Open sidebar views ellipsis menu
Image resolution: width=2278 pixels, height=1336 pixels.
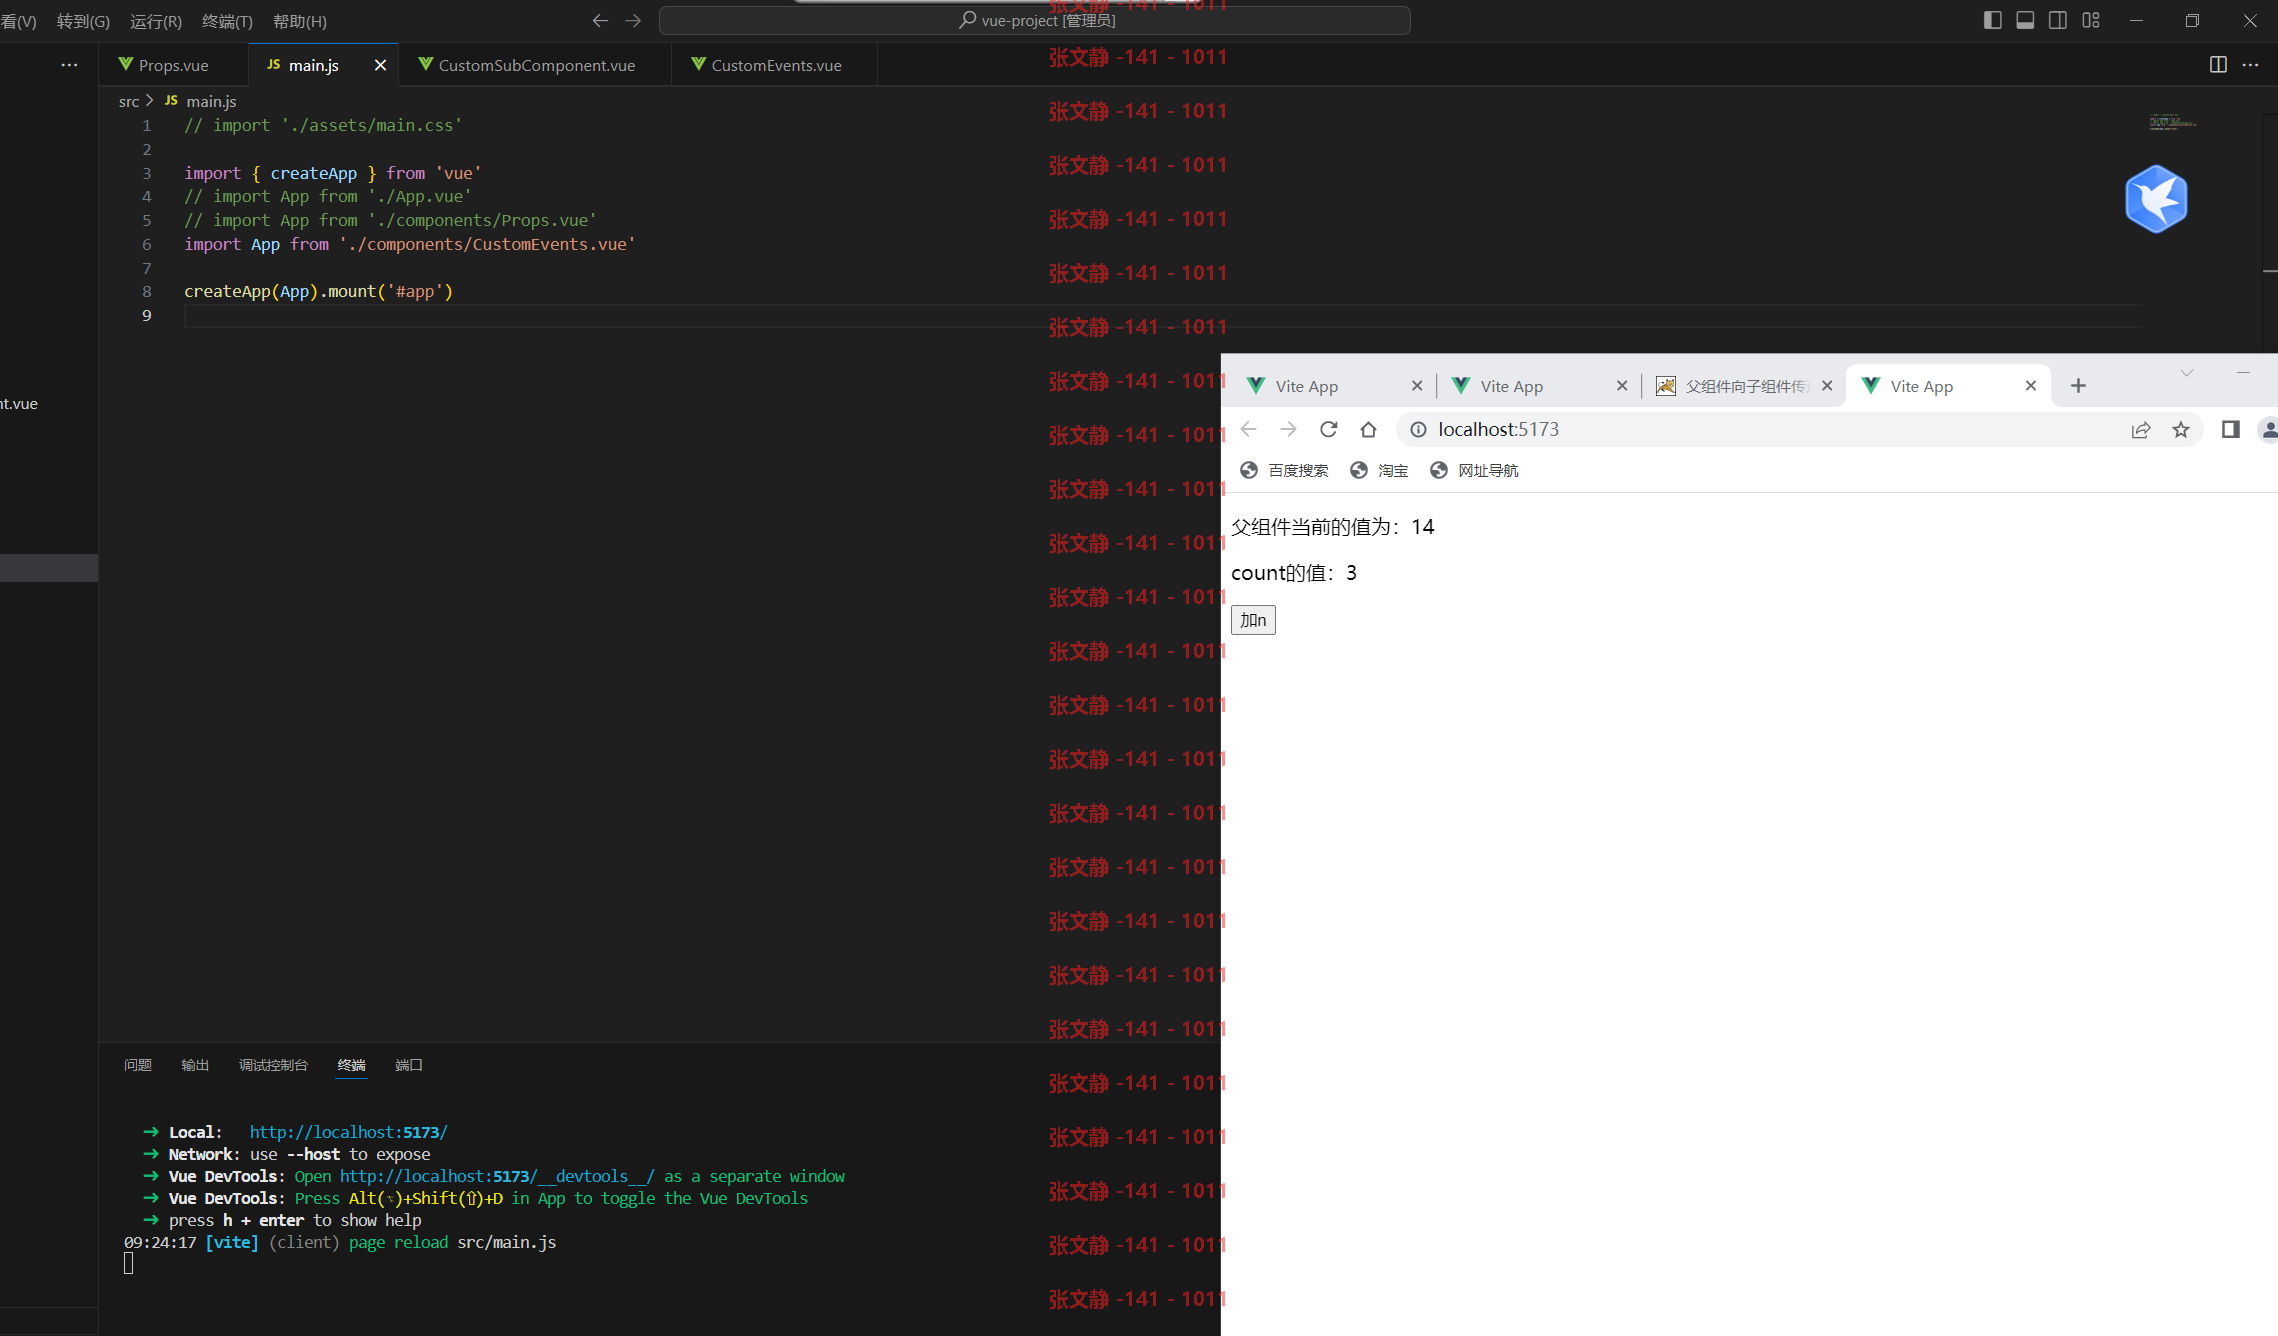69,64
